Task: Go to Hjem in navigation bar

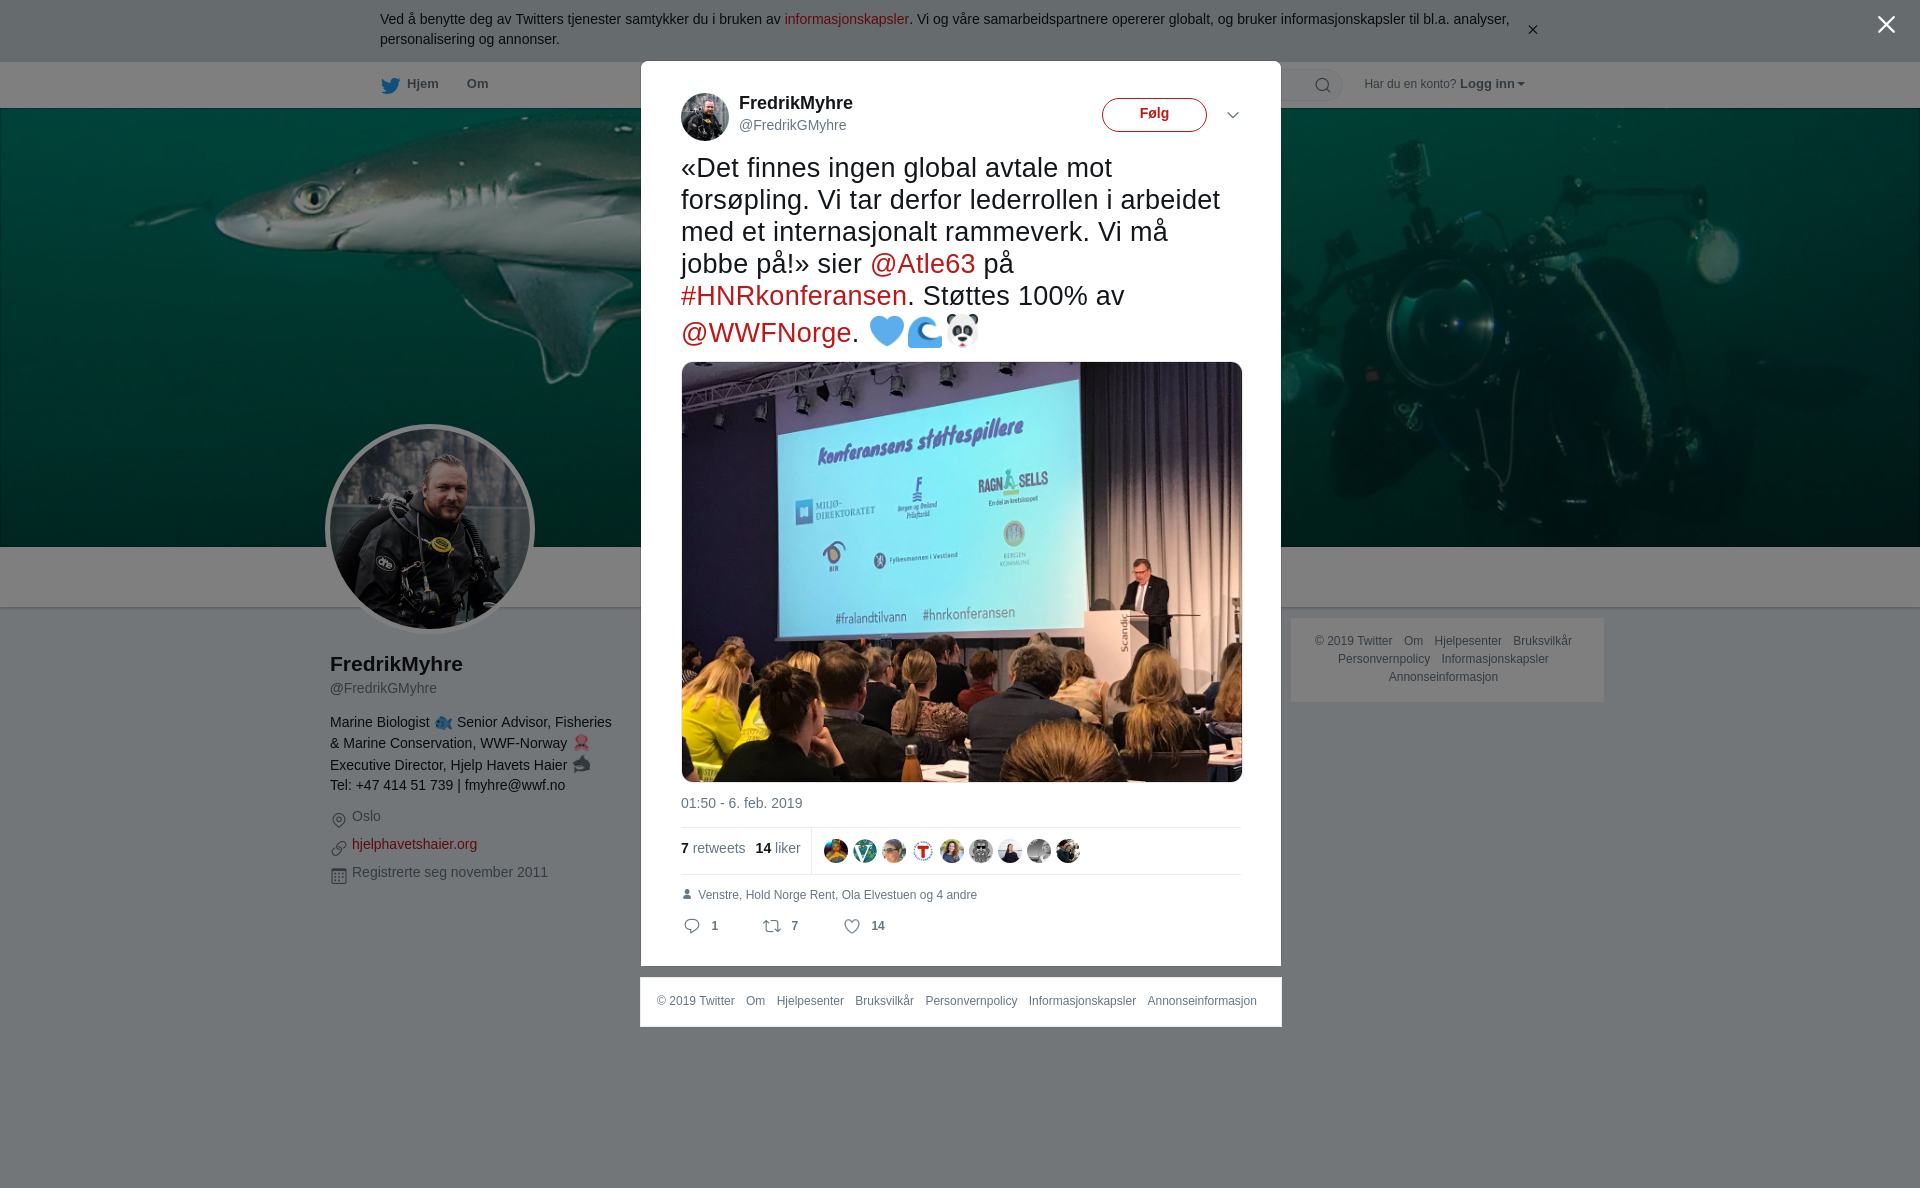Action: click(x=422, y=84)
